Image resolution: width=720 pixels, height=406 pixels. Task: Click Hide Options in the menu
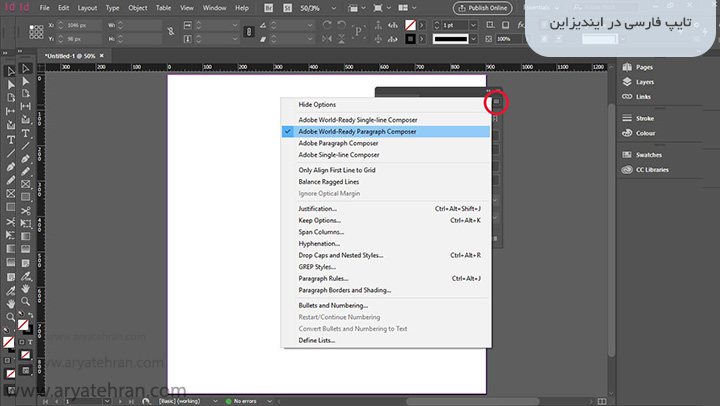click(x=317, y=104)
